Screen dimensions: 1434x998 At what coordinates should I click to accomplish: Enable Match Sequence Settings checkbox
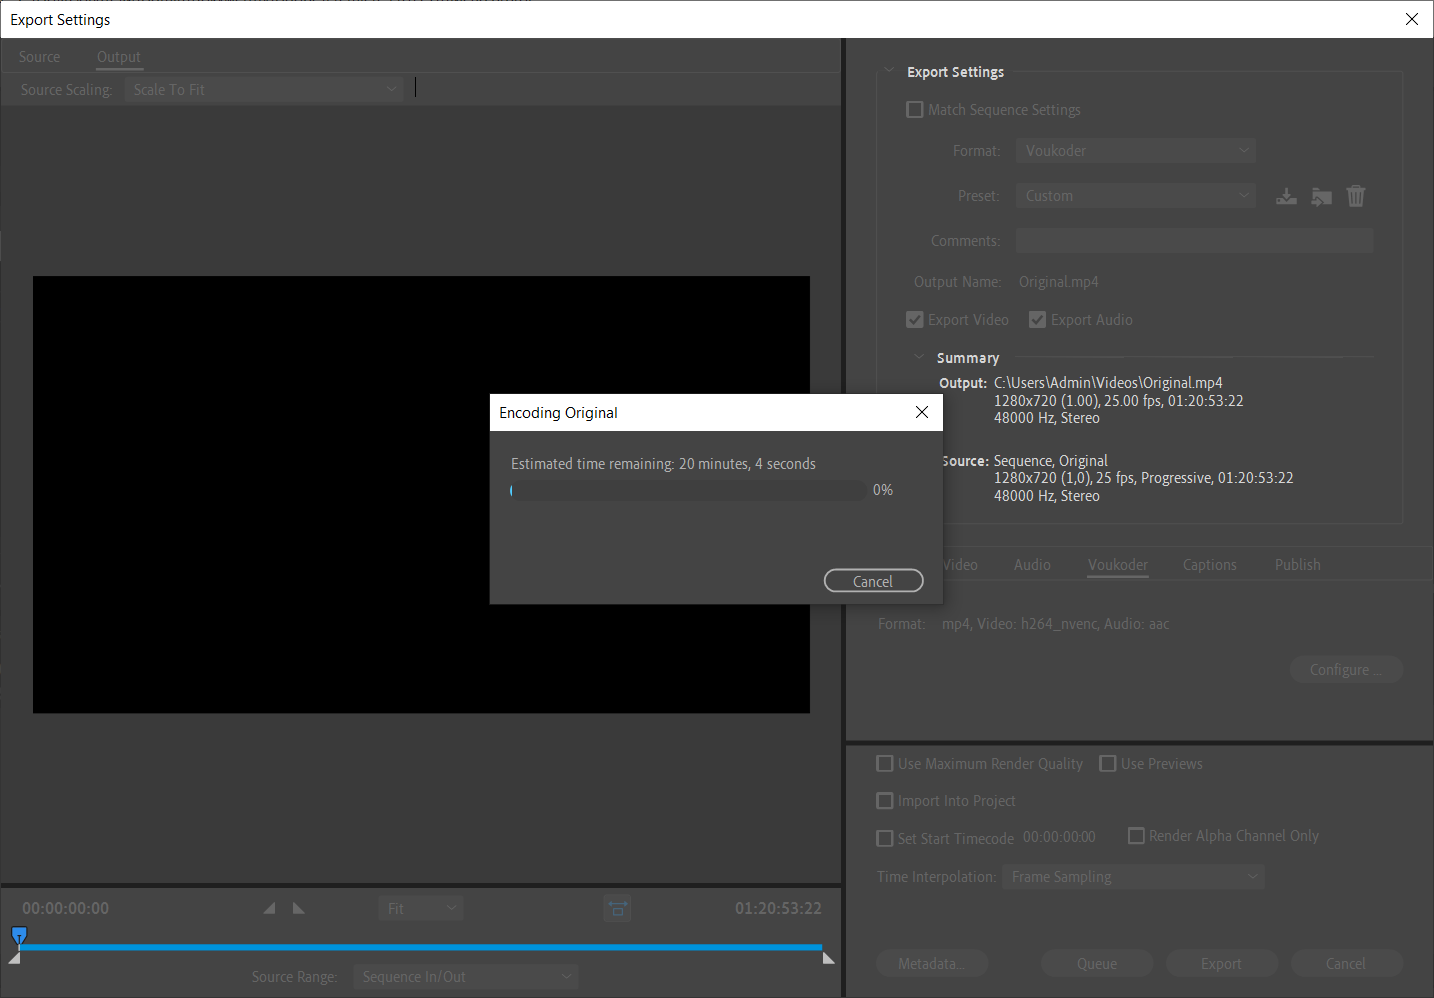pos(915,110)
